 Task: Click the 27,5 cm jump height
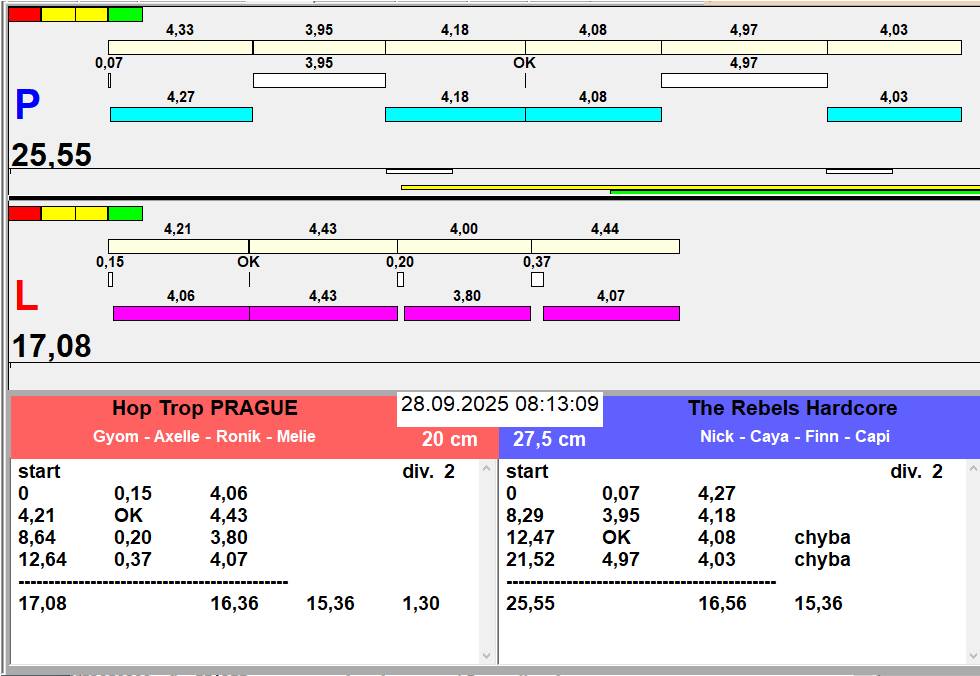[x=549, y=439]
